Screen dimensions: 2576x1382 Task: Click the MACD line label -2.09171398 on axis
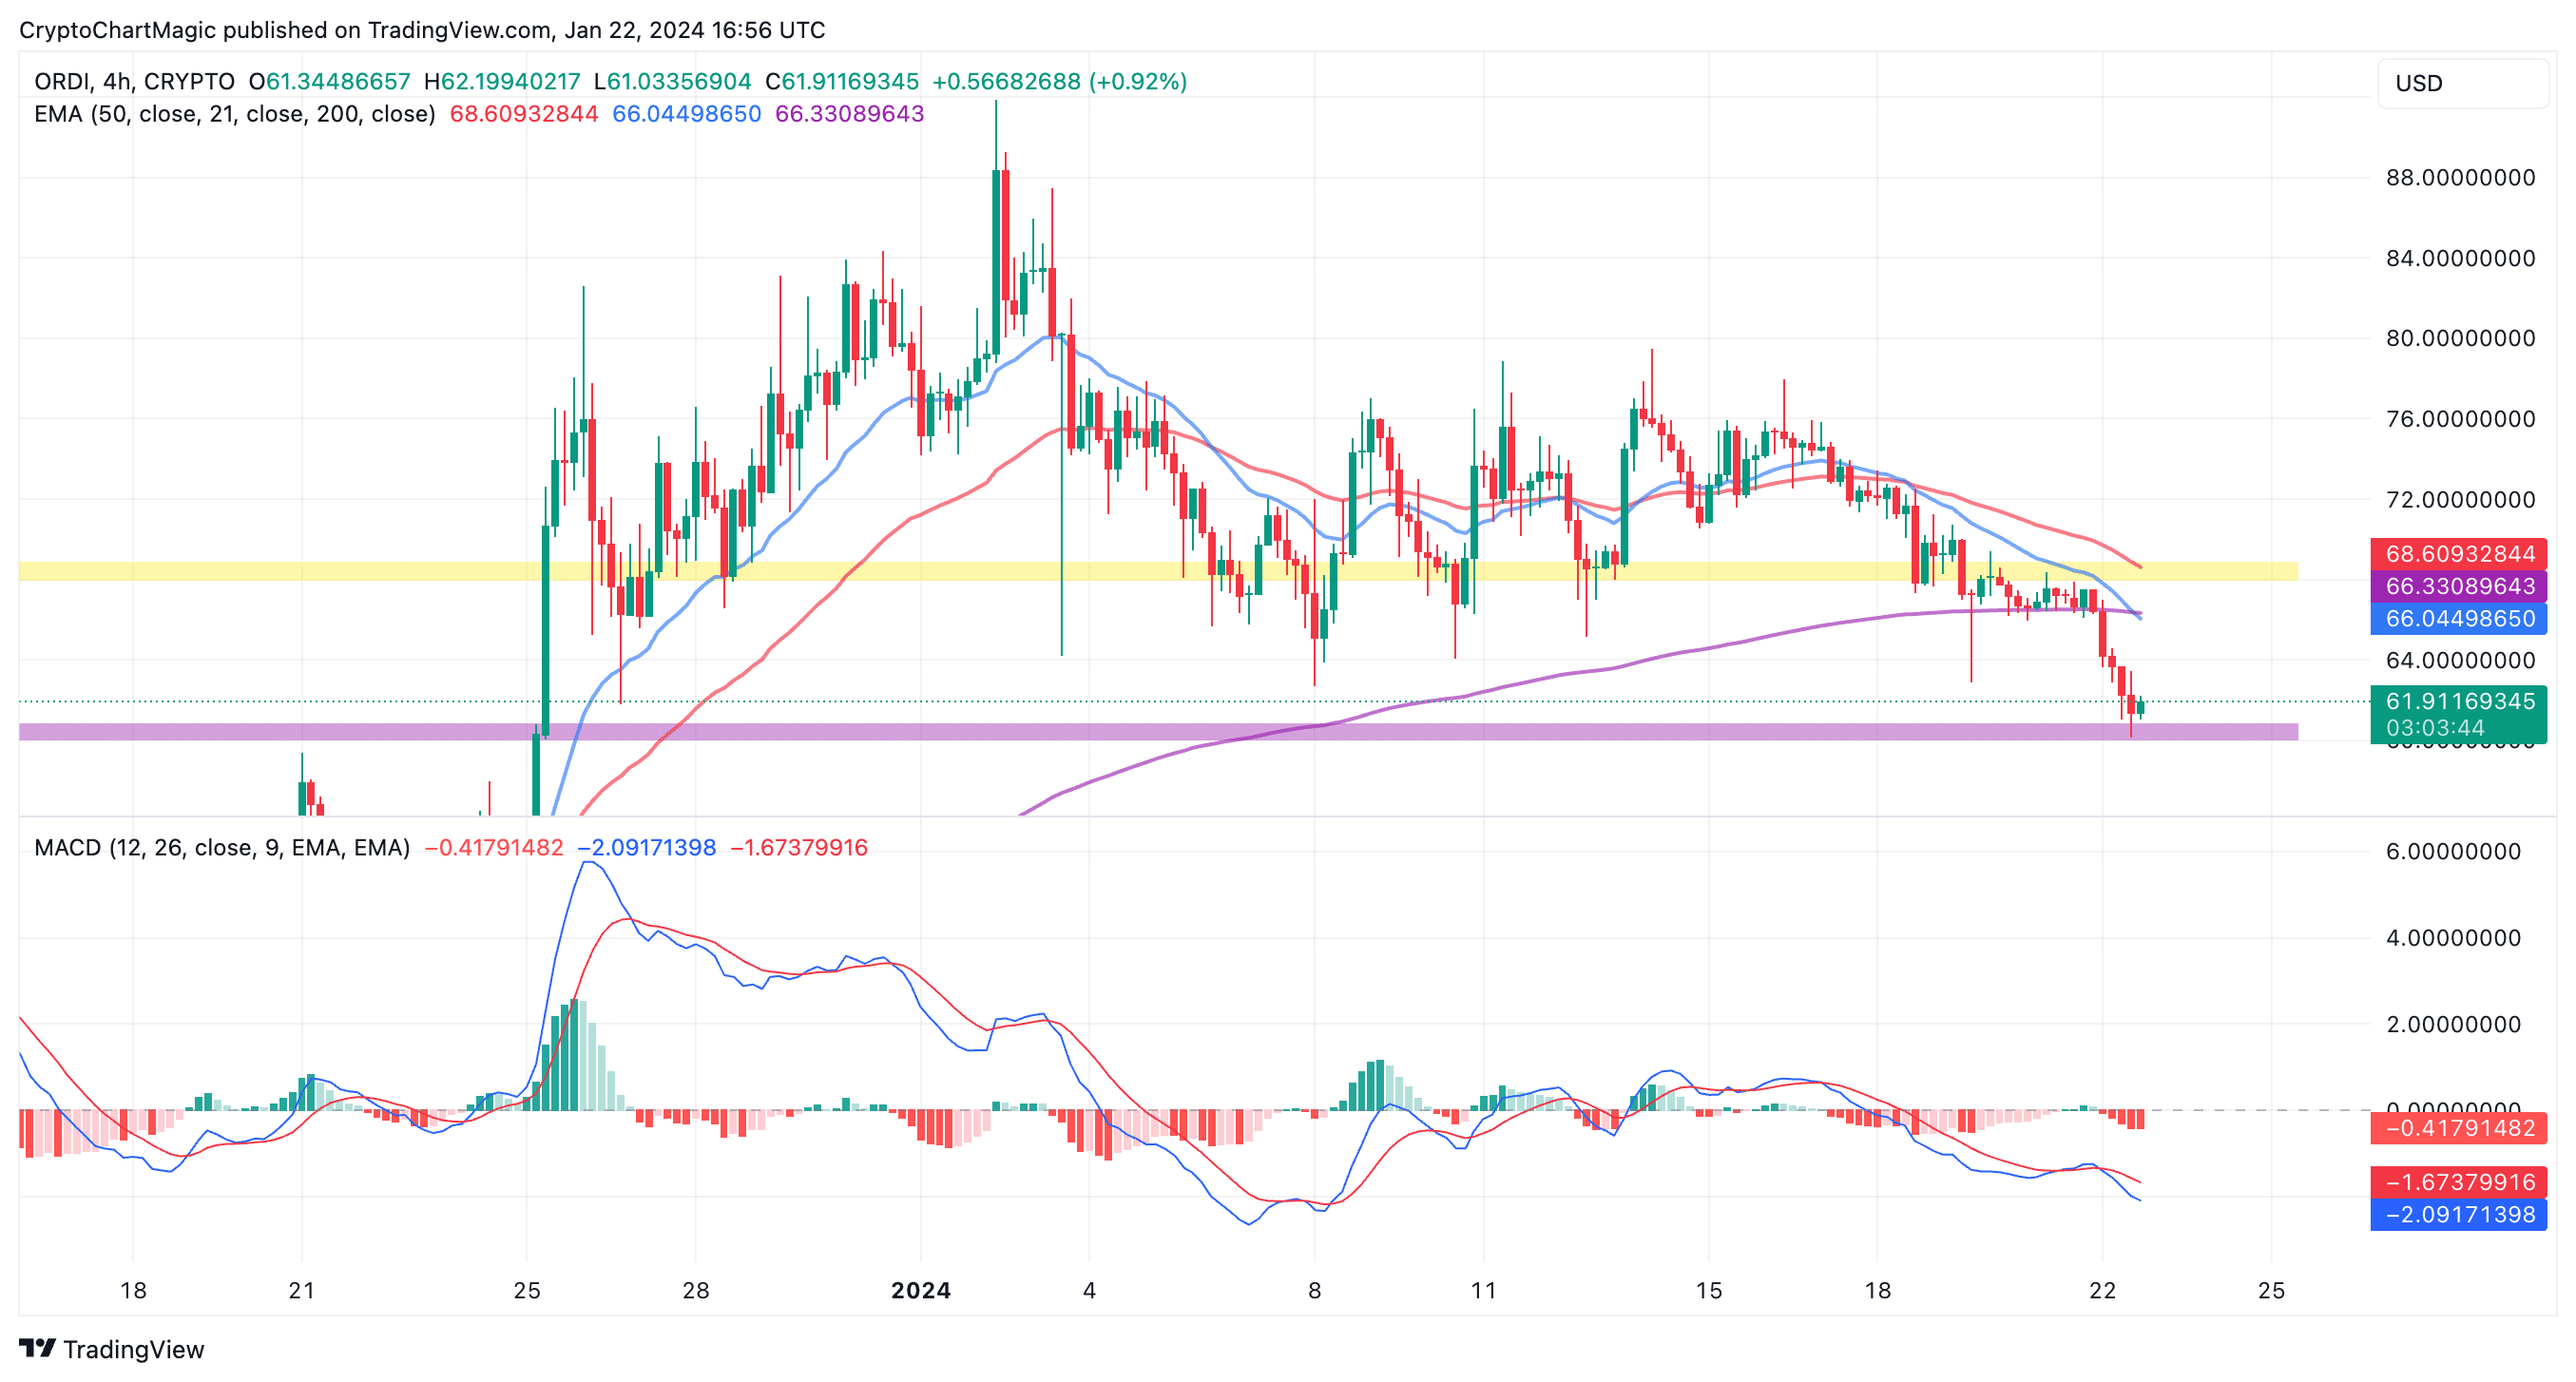coord(2459,1215)
